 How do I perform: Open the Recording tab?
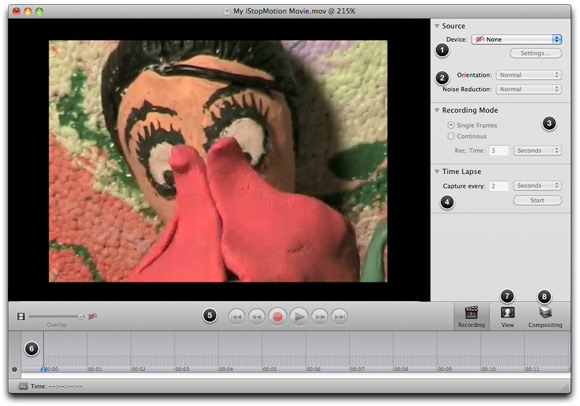[471, 317]
